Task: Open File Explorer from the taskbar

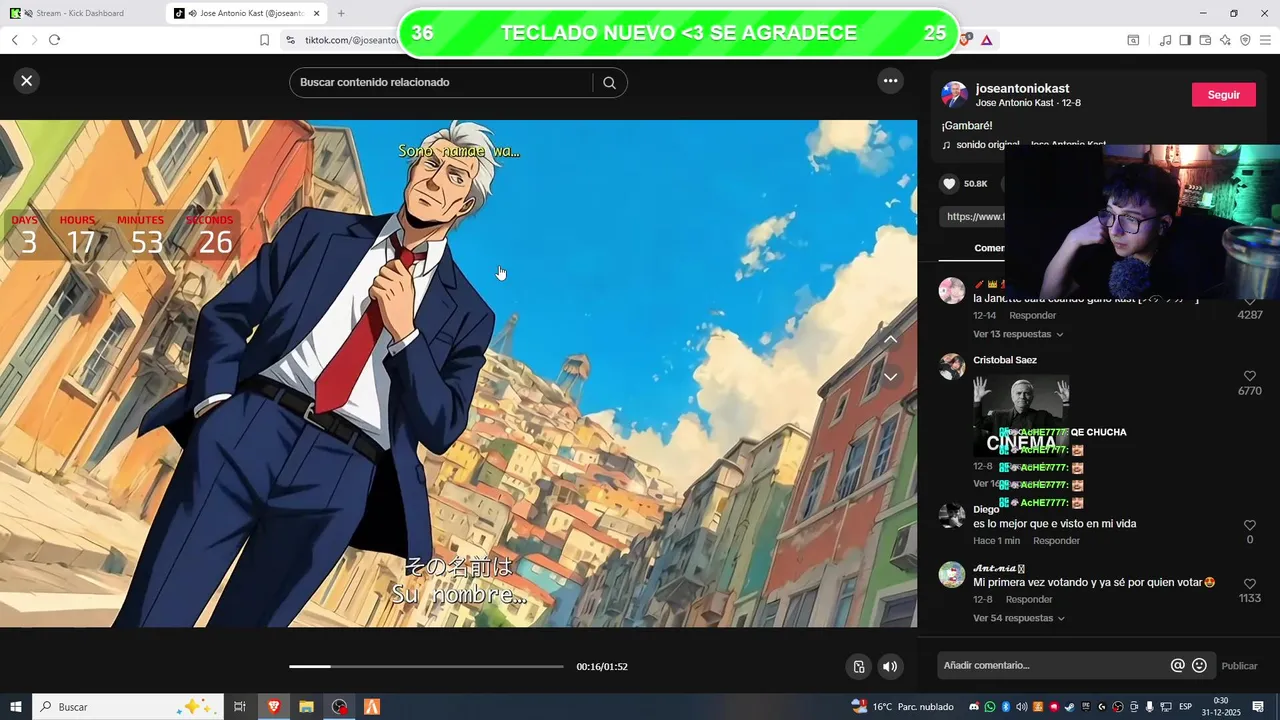Action: pyautogui.click(x=306, y=707)
